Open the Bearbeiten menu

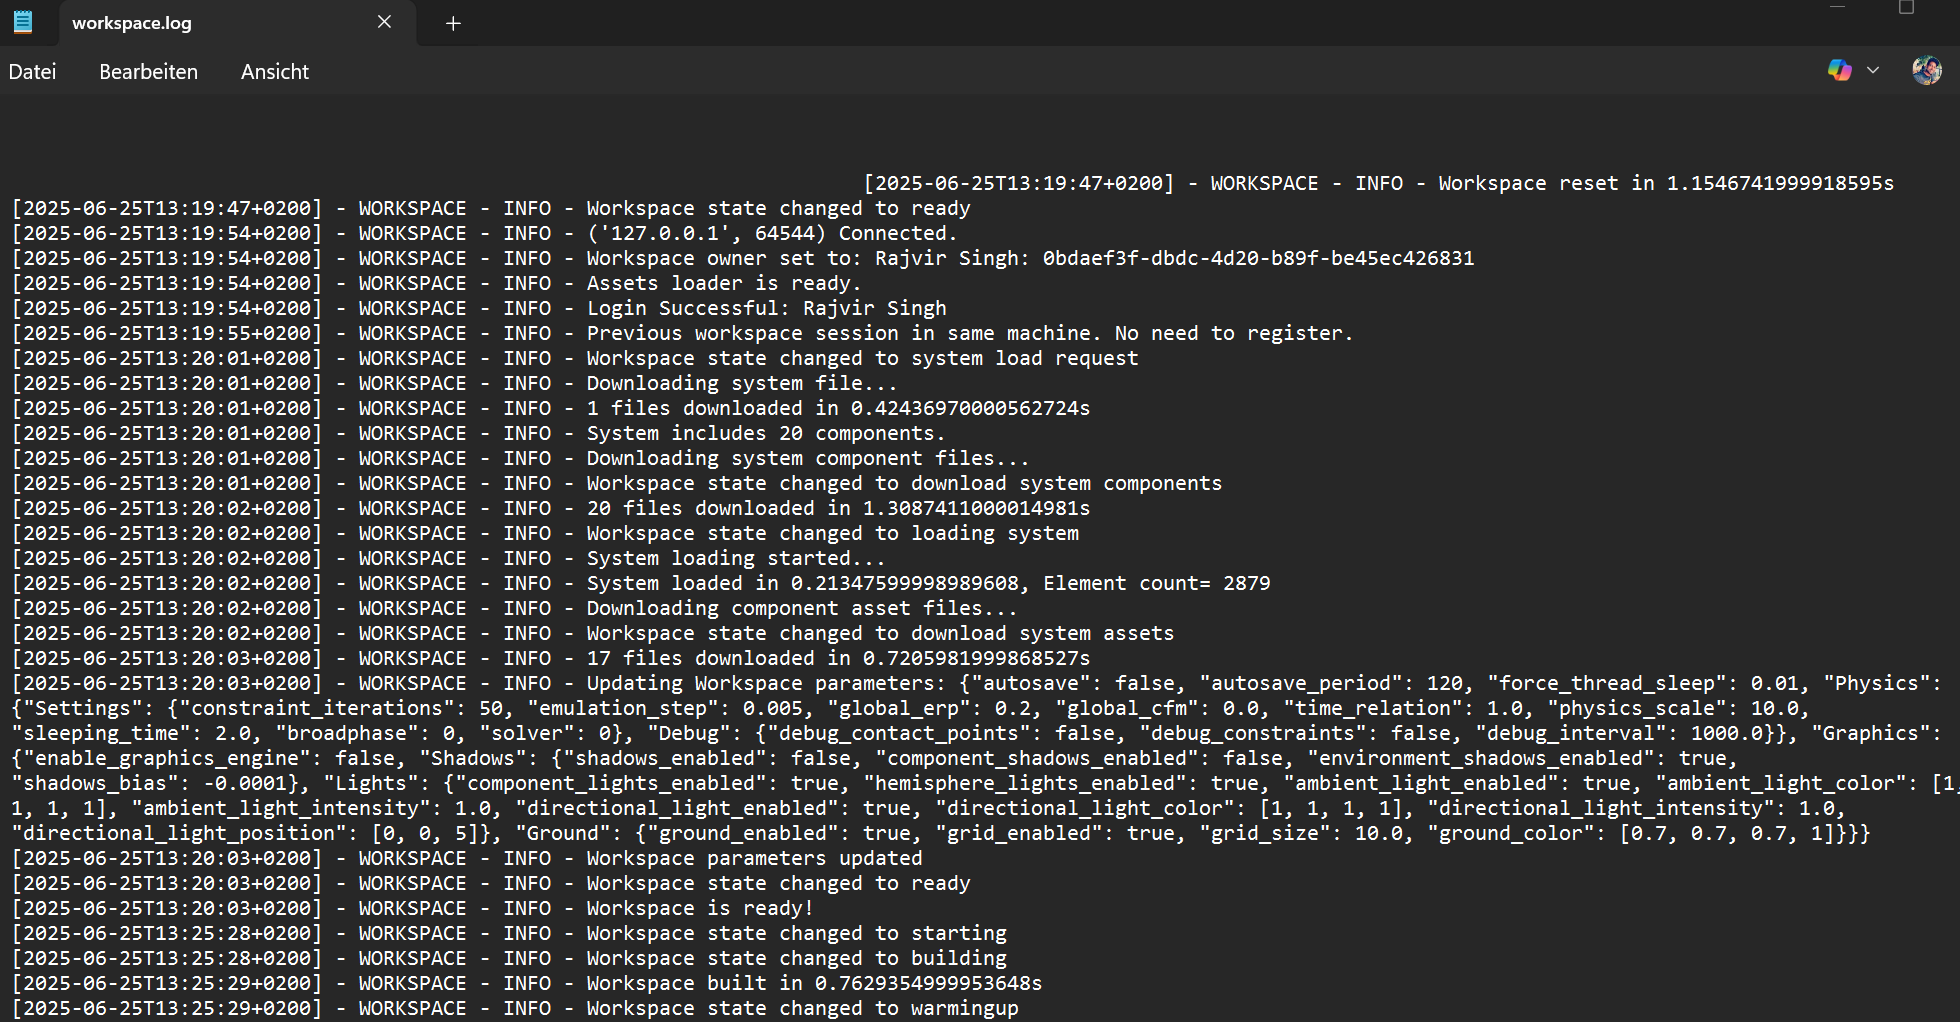[148, 72]
